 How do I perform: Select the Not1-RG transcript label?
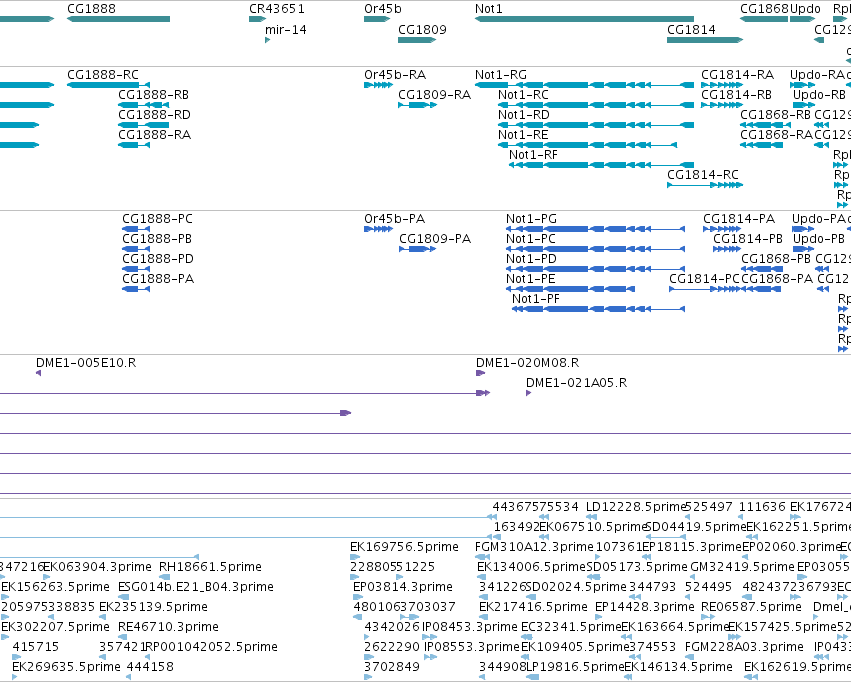(x=500, y=74)
